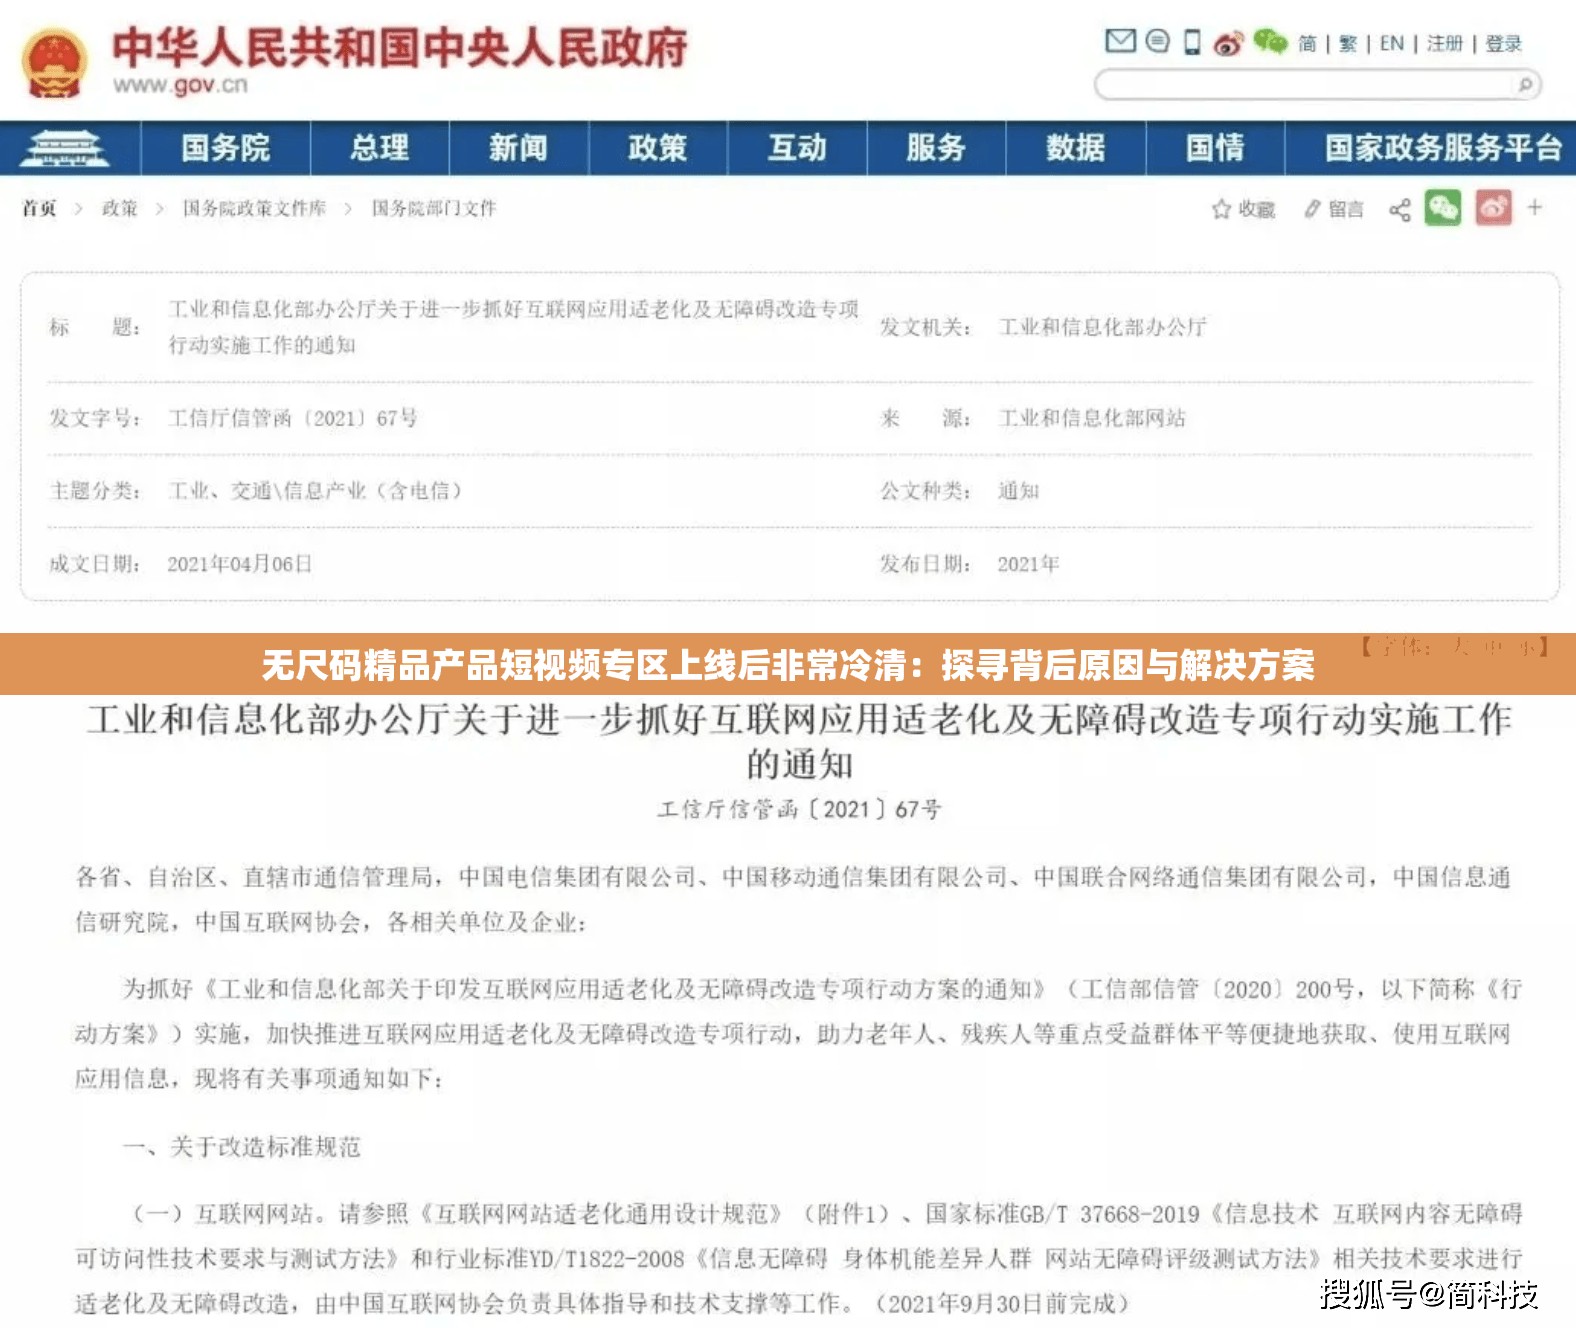The width and height of the screenshot is (1576, 1328).
Task: Click the 注册 register link
Action: click(x=1445, y=43)
